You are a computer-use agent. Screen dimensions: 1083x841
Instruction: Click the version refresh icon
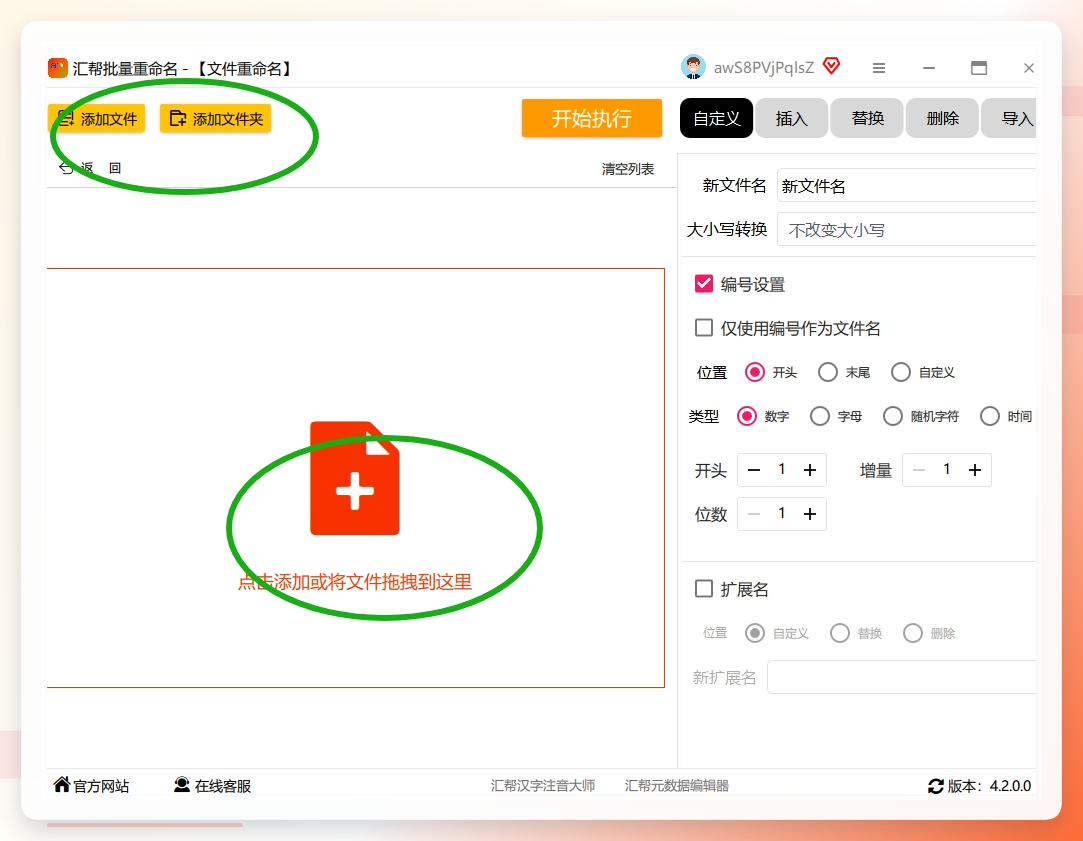point(935,786)
